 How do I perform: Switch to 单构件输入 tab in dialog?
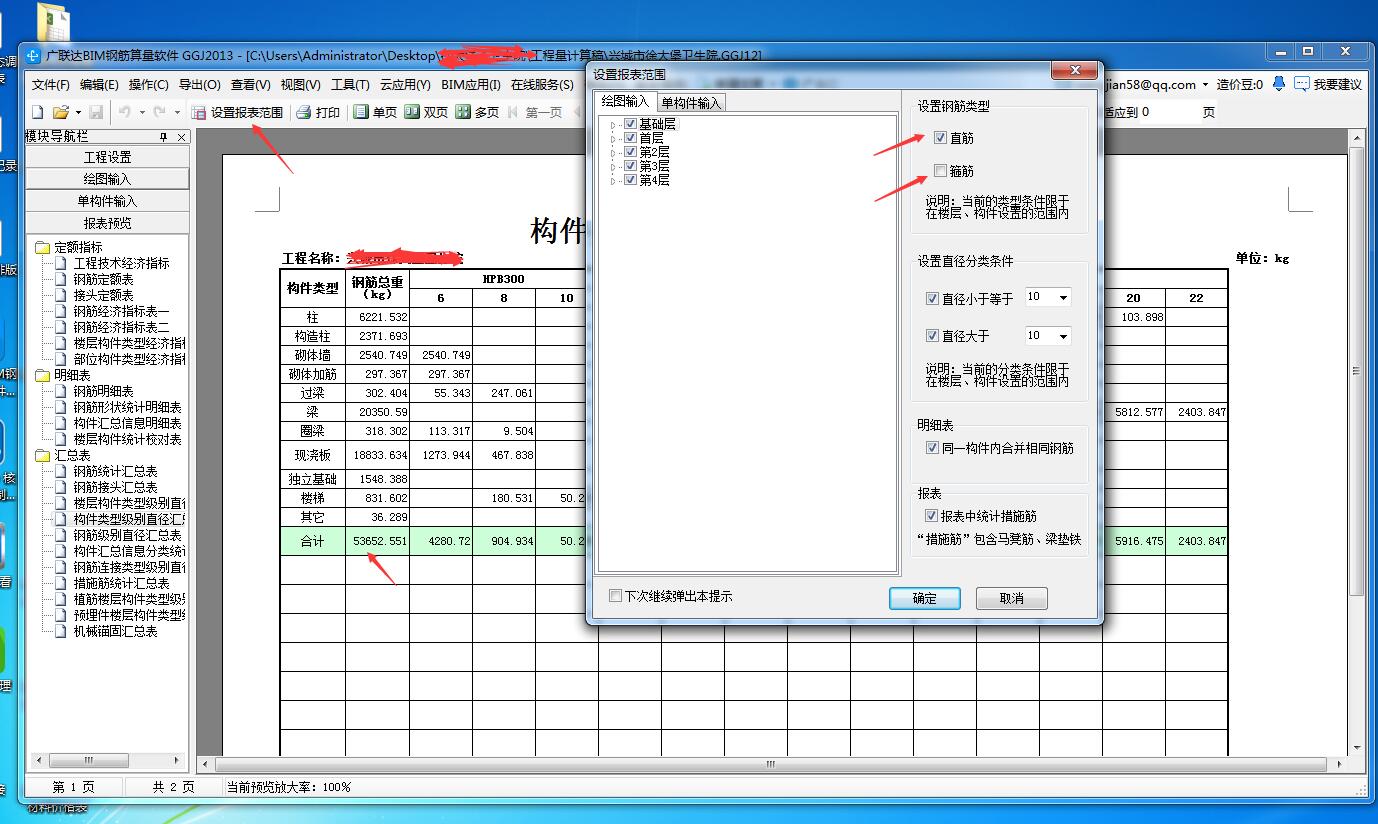click(x=690, y=103)
